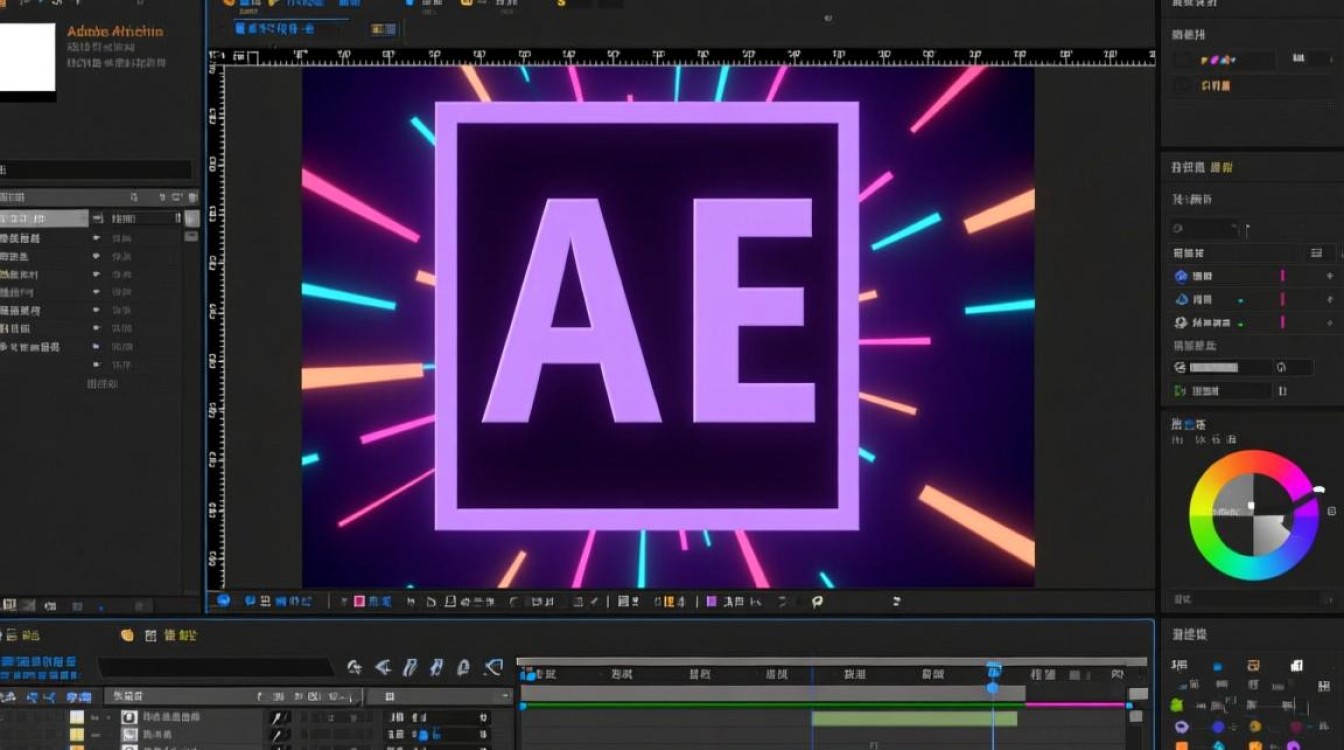Click the eraser-shaped icon above the timeline ruler
The height and width of the screenshot is (750, 1344).
tap(492, 667)
